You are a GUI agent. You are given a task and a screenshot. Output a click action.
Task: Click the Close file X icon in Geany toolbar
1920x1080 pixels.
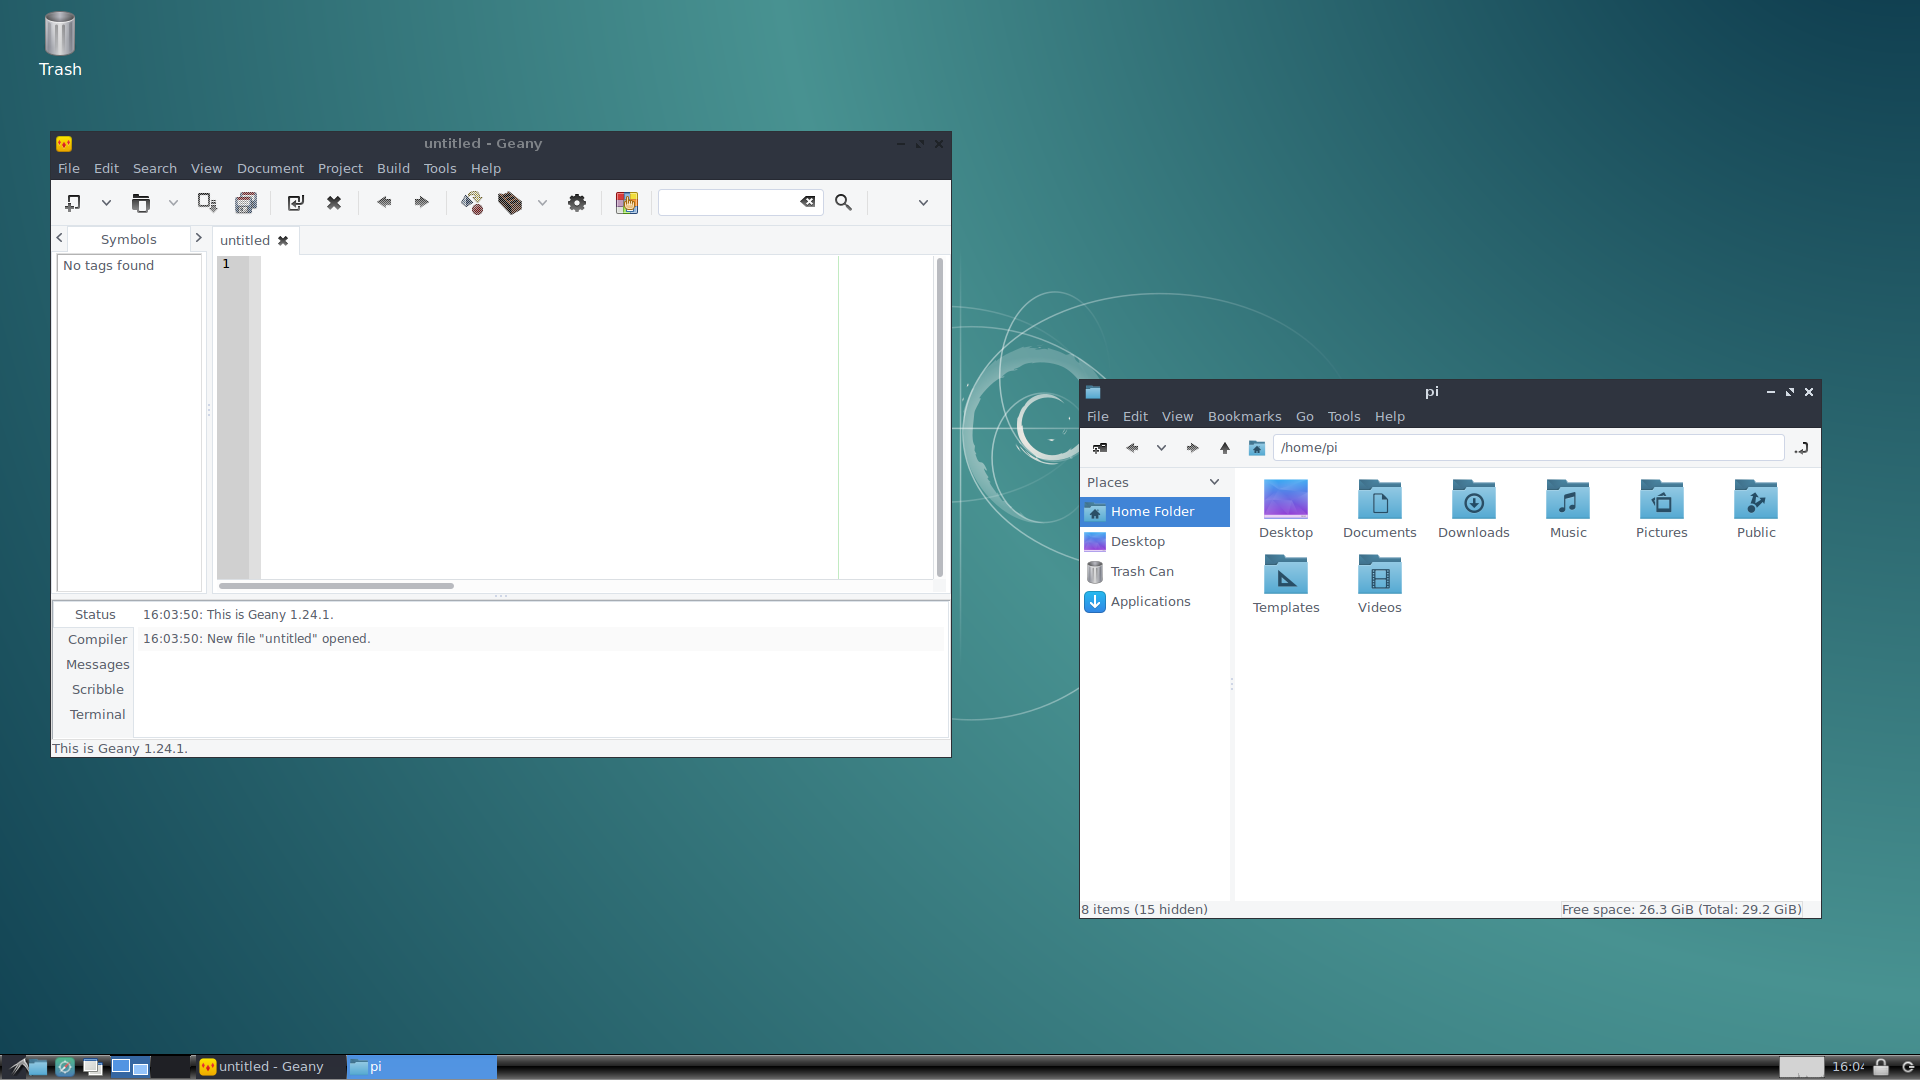tap(334, 203)
